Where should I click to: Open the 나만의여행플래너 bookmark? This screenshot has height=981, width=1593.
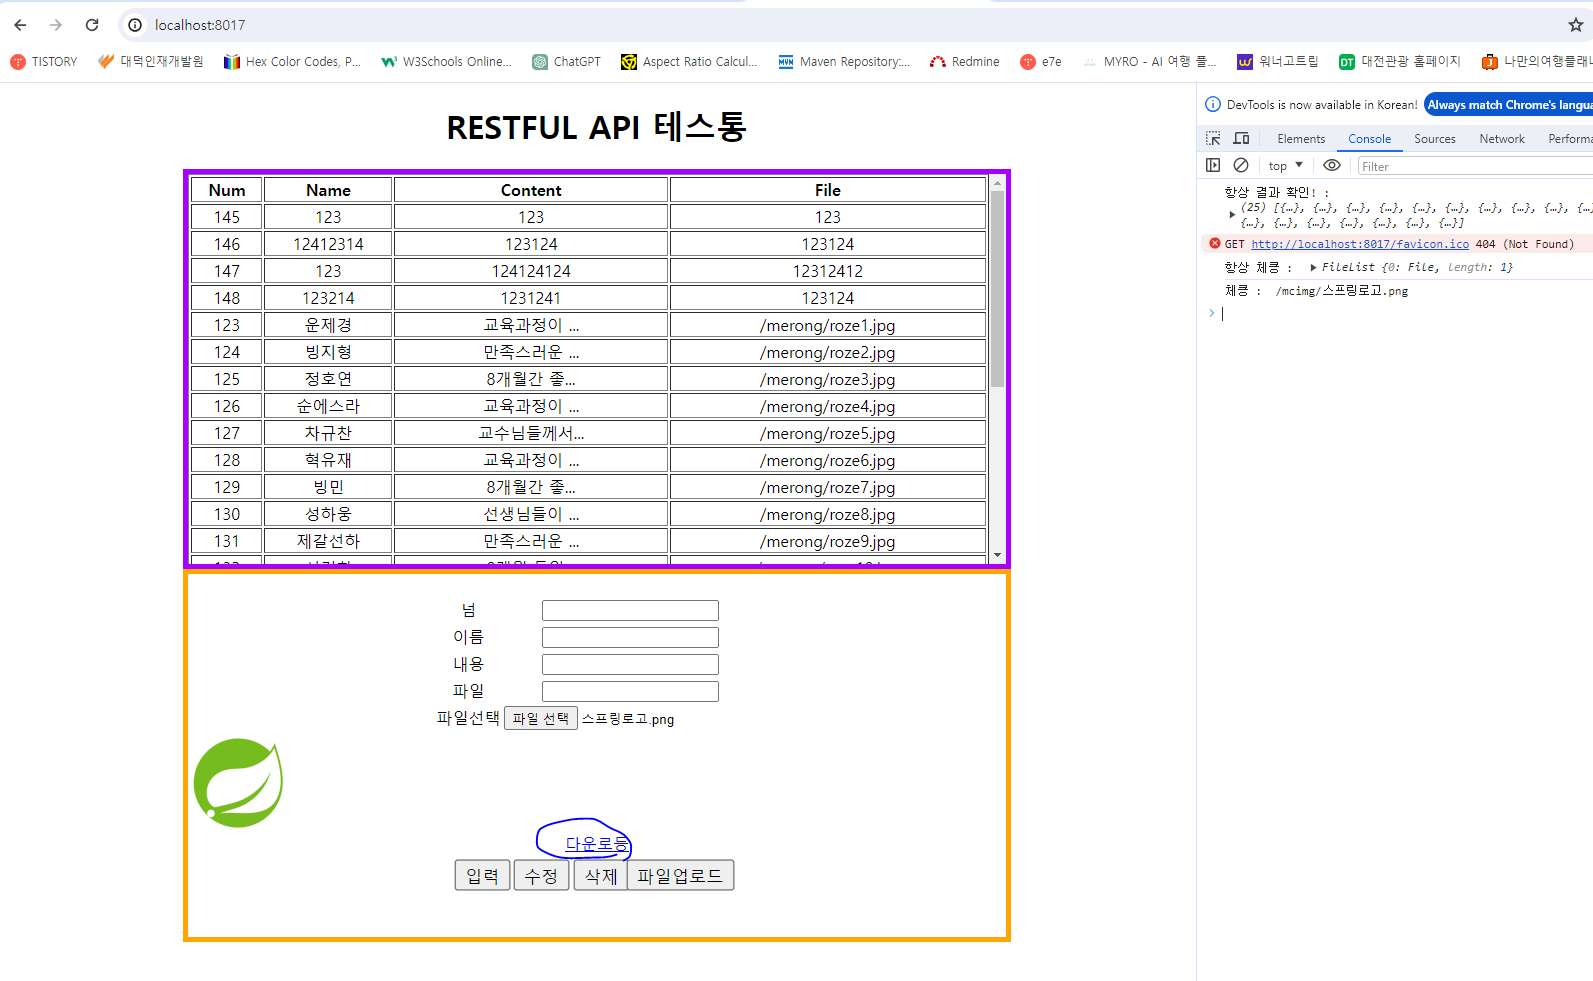1537,62
